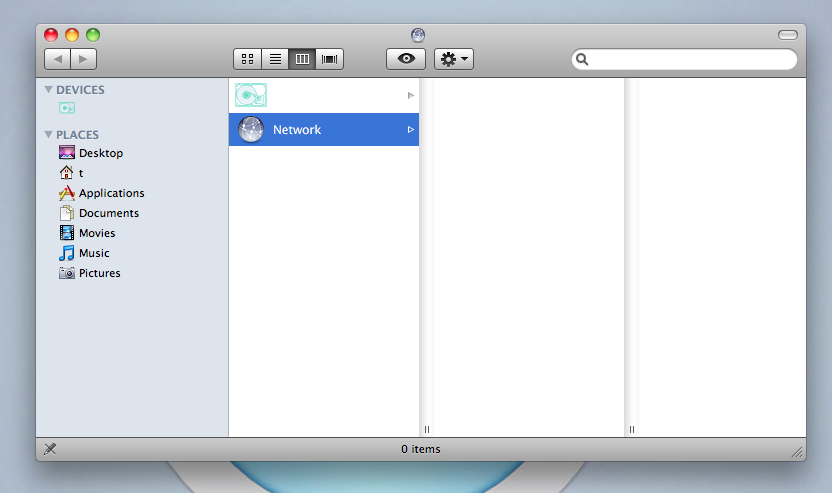Open Music in the sidebar

click(x=84, y=253)
